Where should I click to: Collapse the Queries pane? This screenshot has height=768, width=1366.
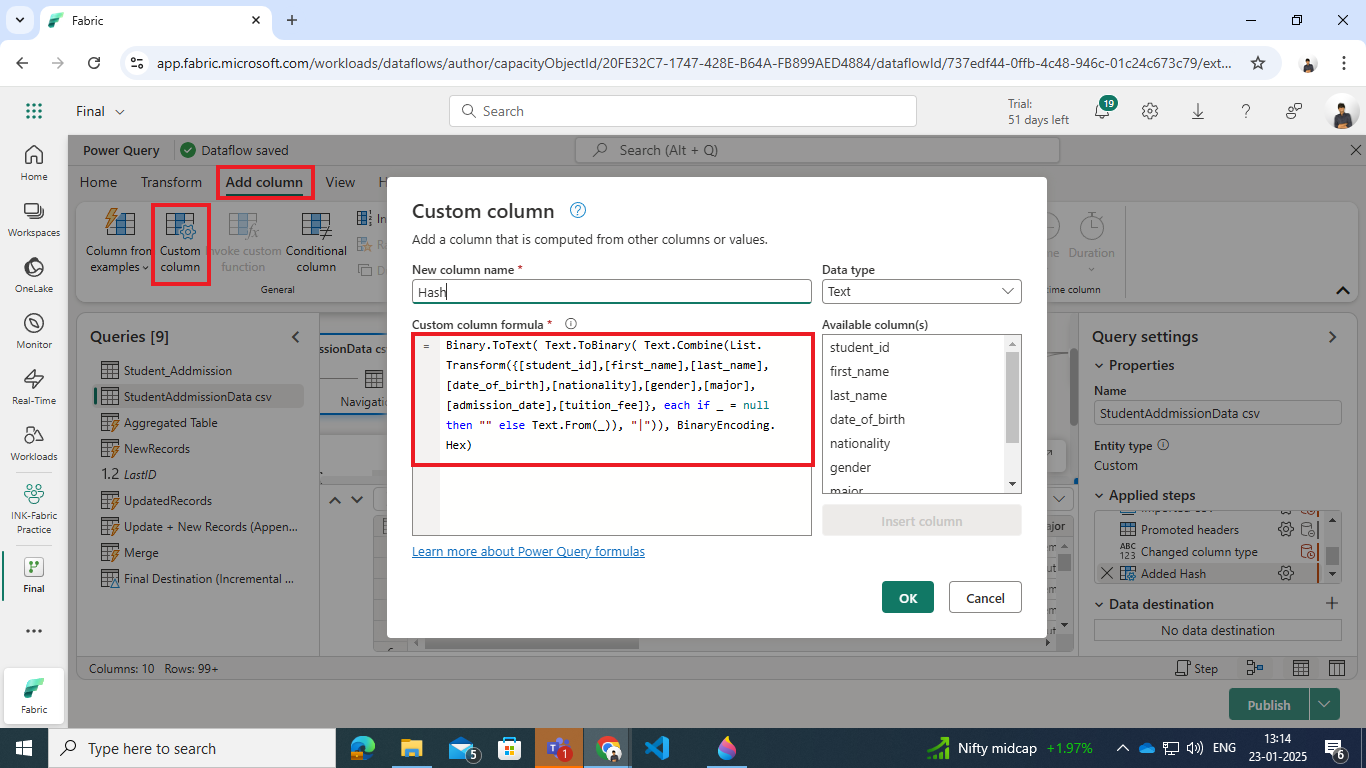[295, 337]
